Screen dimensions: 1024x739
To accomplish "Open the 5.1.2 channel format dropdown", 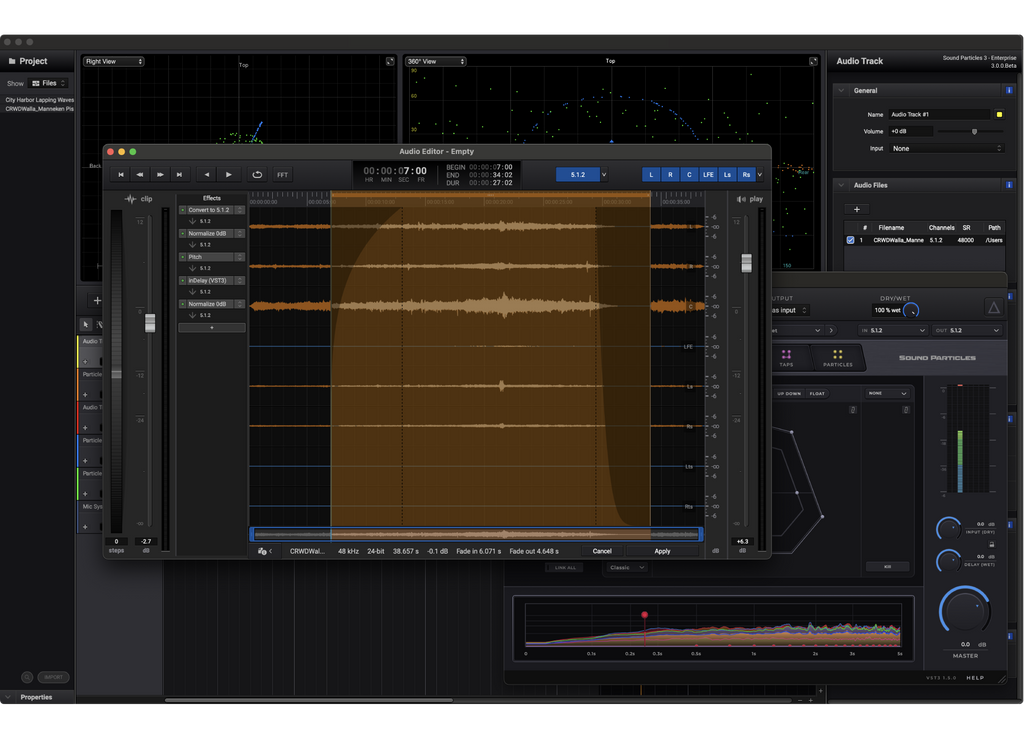I will pyautogui.click(x=603, y=175).
